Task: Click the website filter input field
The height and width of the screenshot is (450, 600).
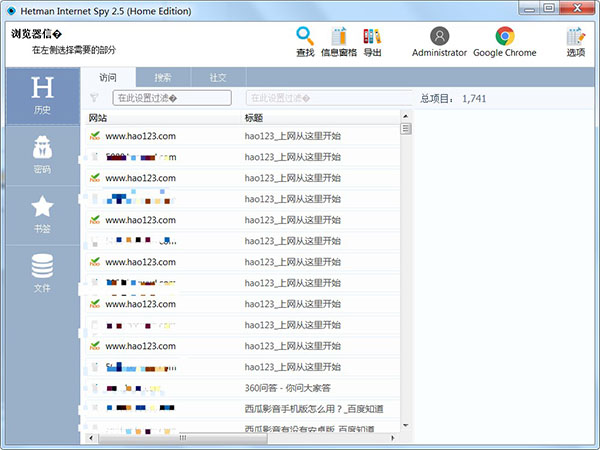Action: click(172, 98)
